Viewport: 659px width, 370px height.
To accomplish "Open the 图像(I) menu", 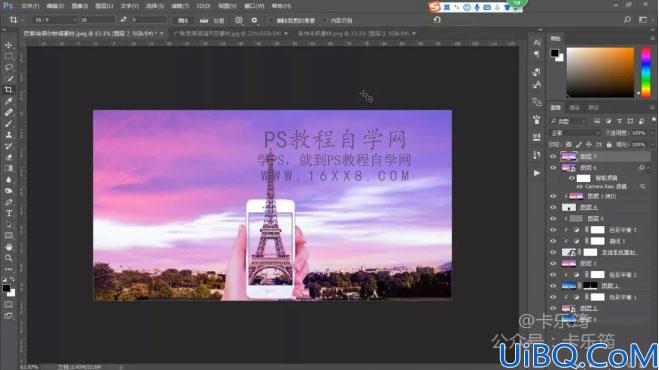I will 79,6.
